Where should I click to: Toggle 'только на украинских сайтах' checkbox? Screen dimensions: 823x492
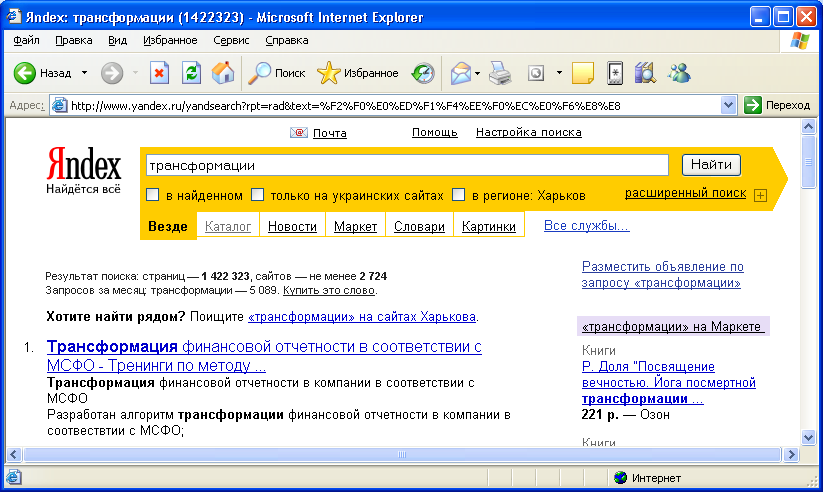(x=257, y=194)
